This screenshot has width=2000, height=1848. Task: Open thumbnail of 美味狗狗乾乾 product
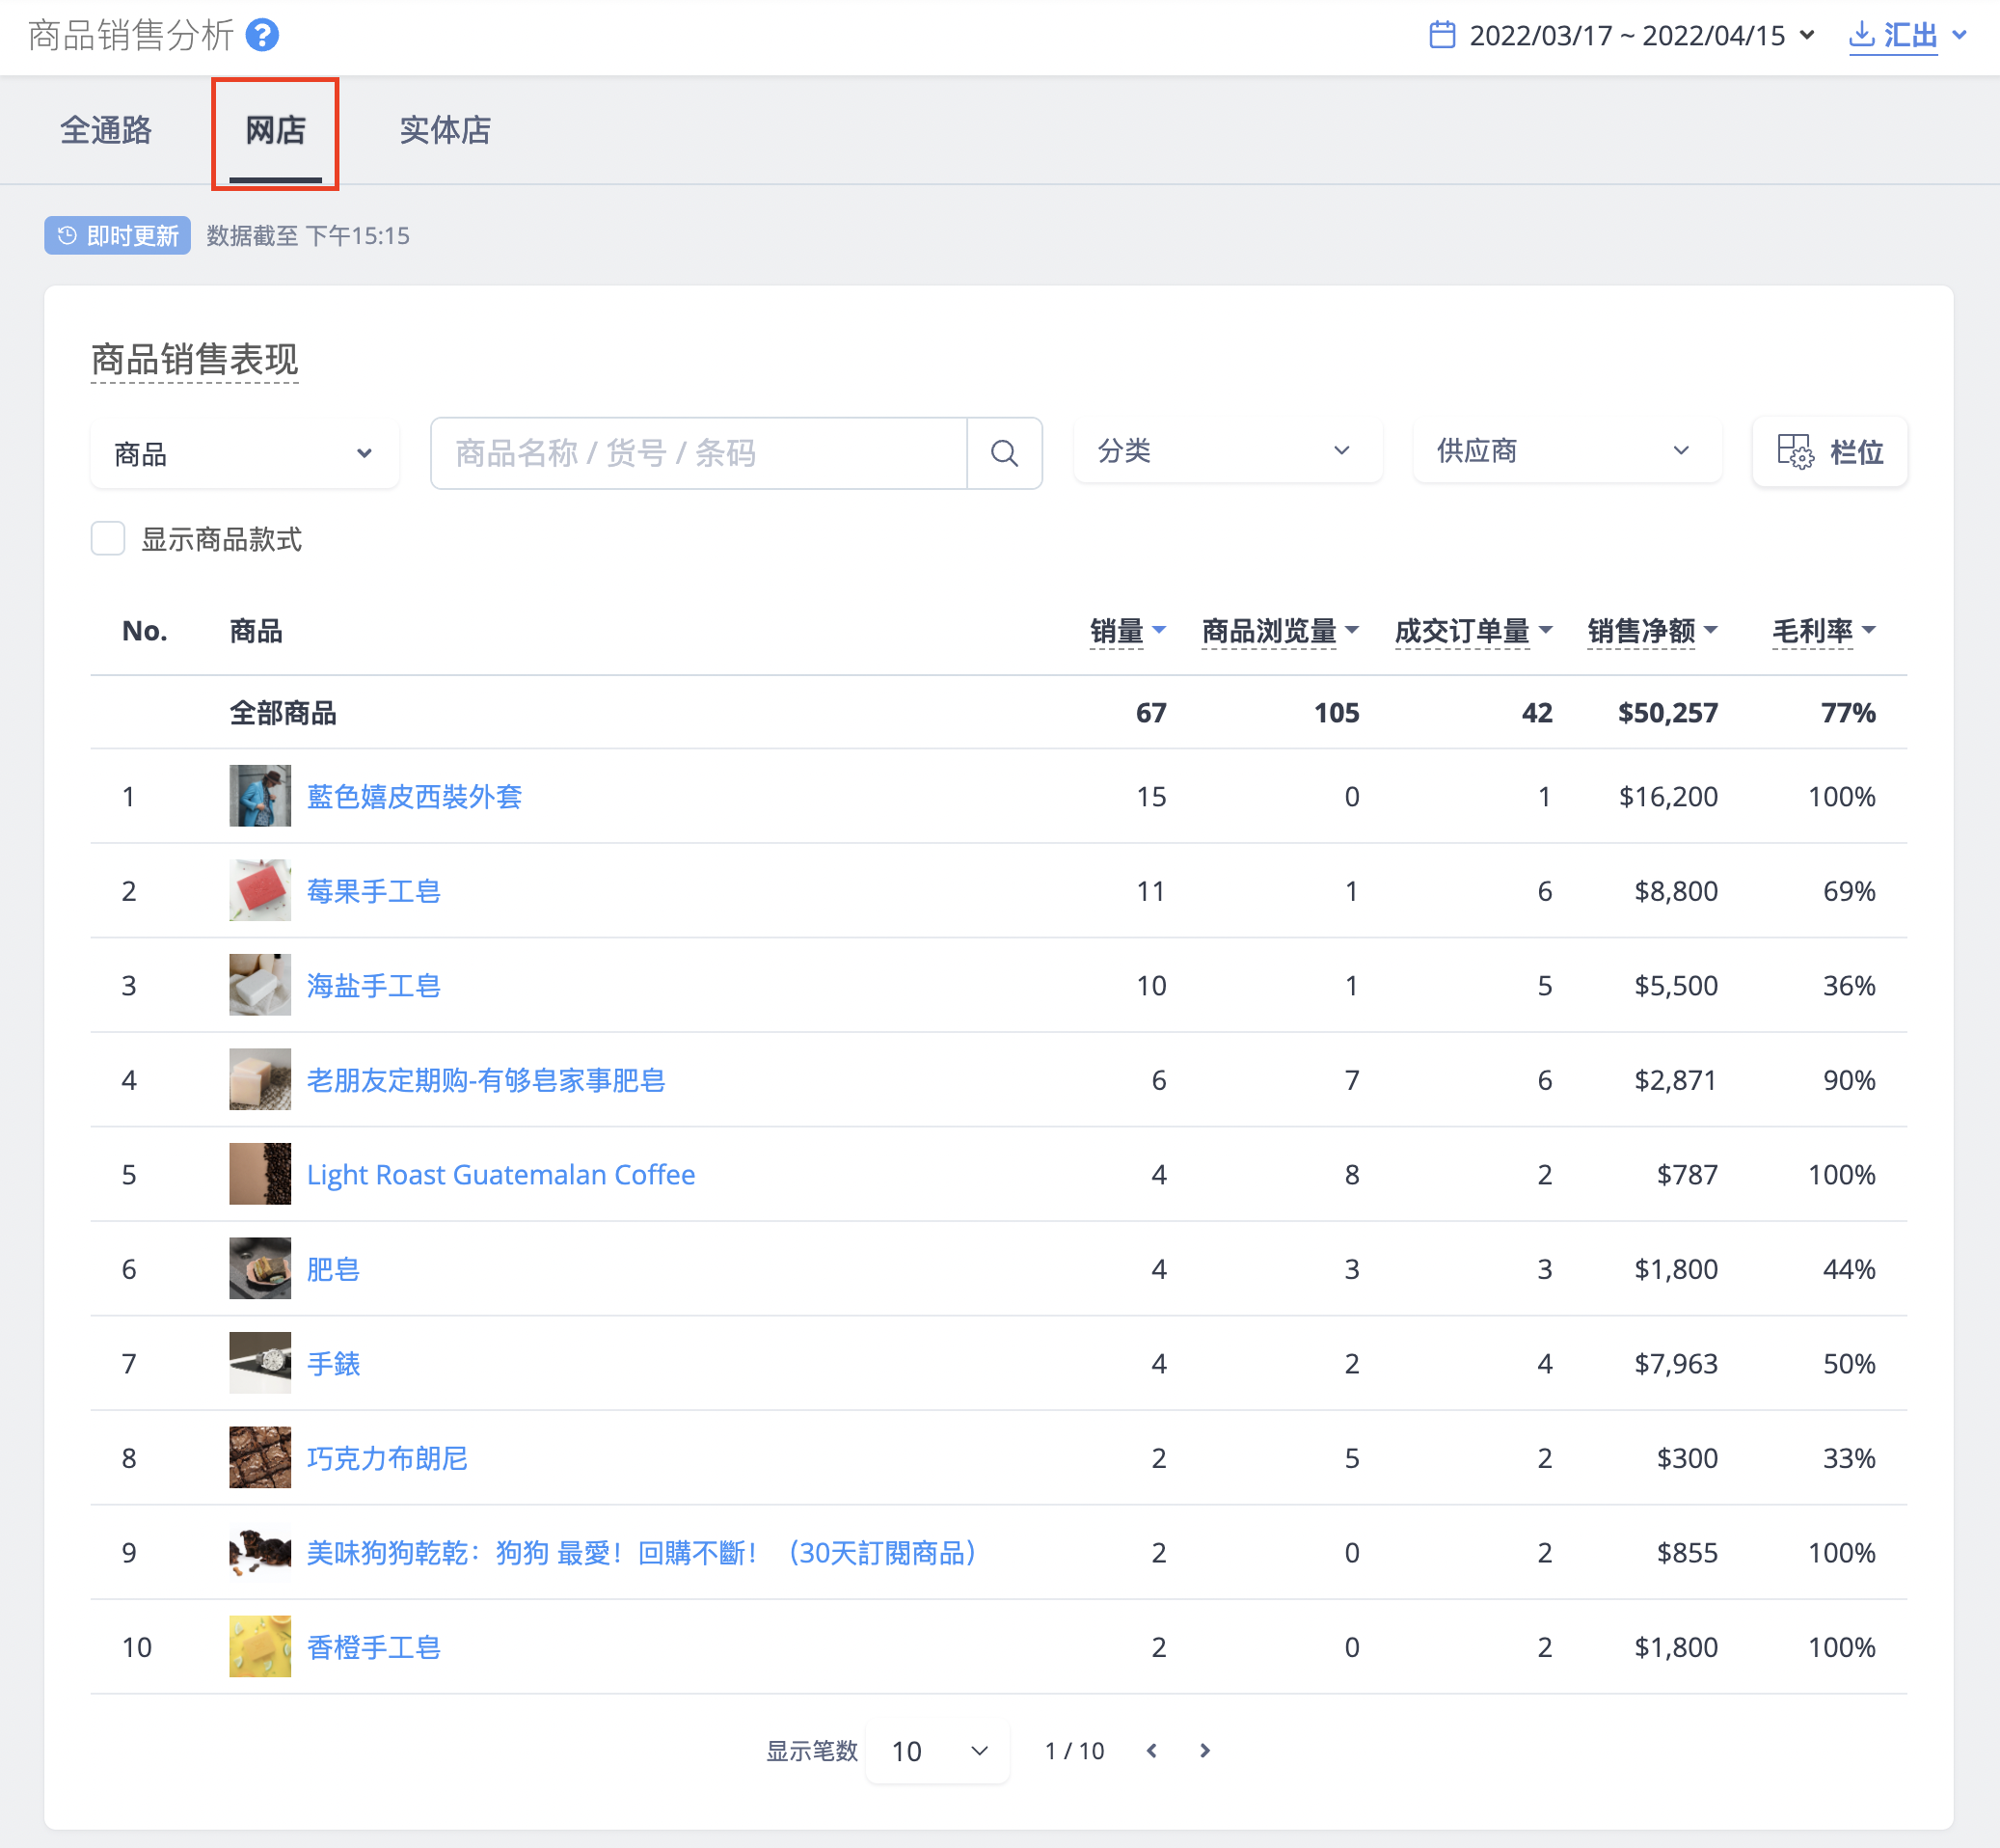tap(260, 1552)
